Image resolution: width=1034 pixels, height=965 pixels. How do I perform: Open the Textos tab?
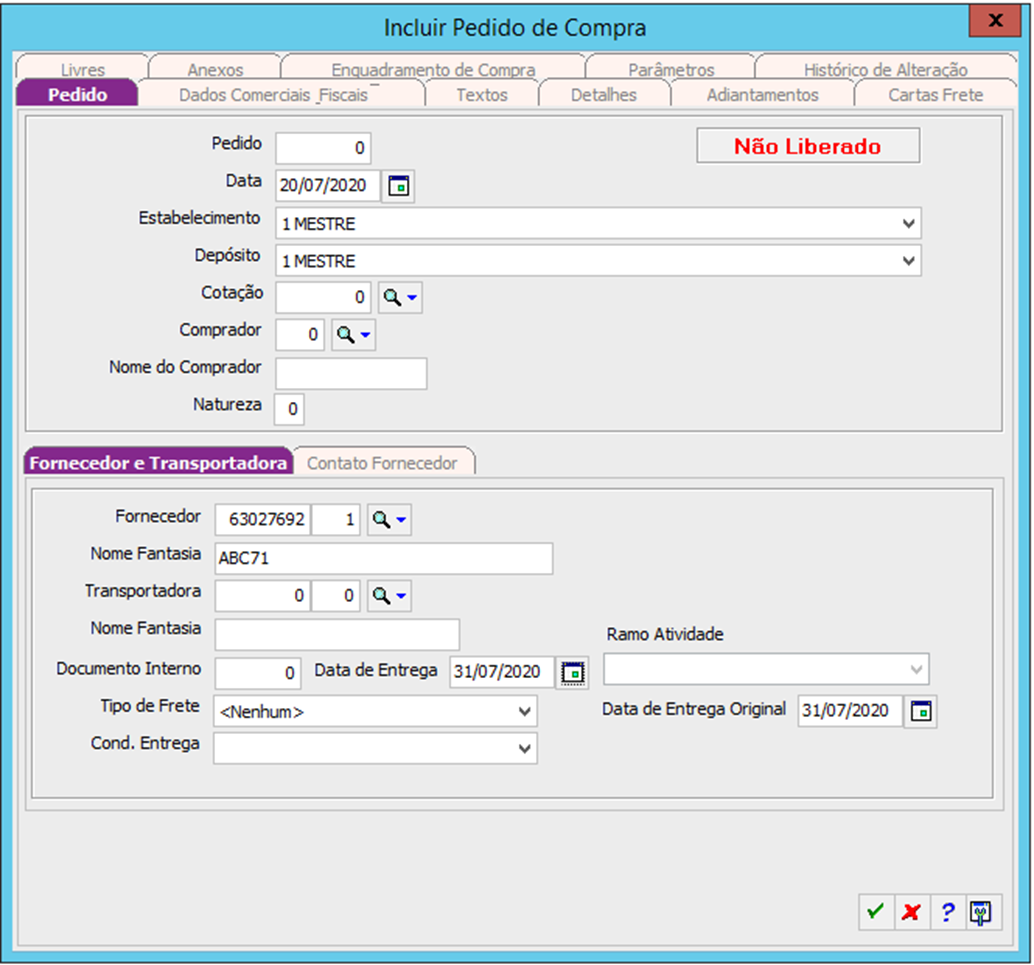tap(482, 94)
